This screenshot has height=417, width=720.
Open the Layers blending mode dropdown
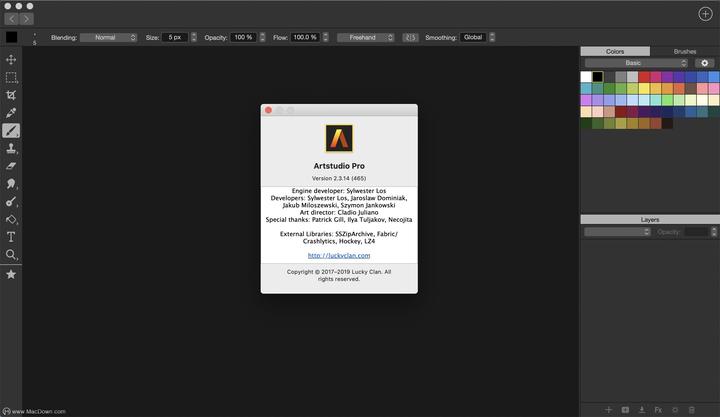tap(617, 232)
